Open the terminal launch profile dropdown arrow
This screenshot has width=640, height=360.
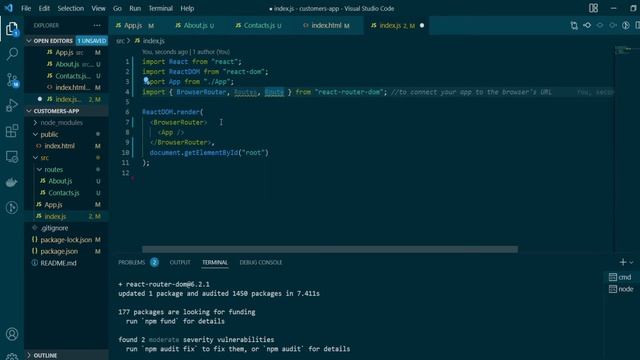(632, 262)
